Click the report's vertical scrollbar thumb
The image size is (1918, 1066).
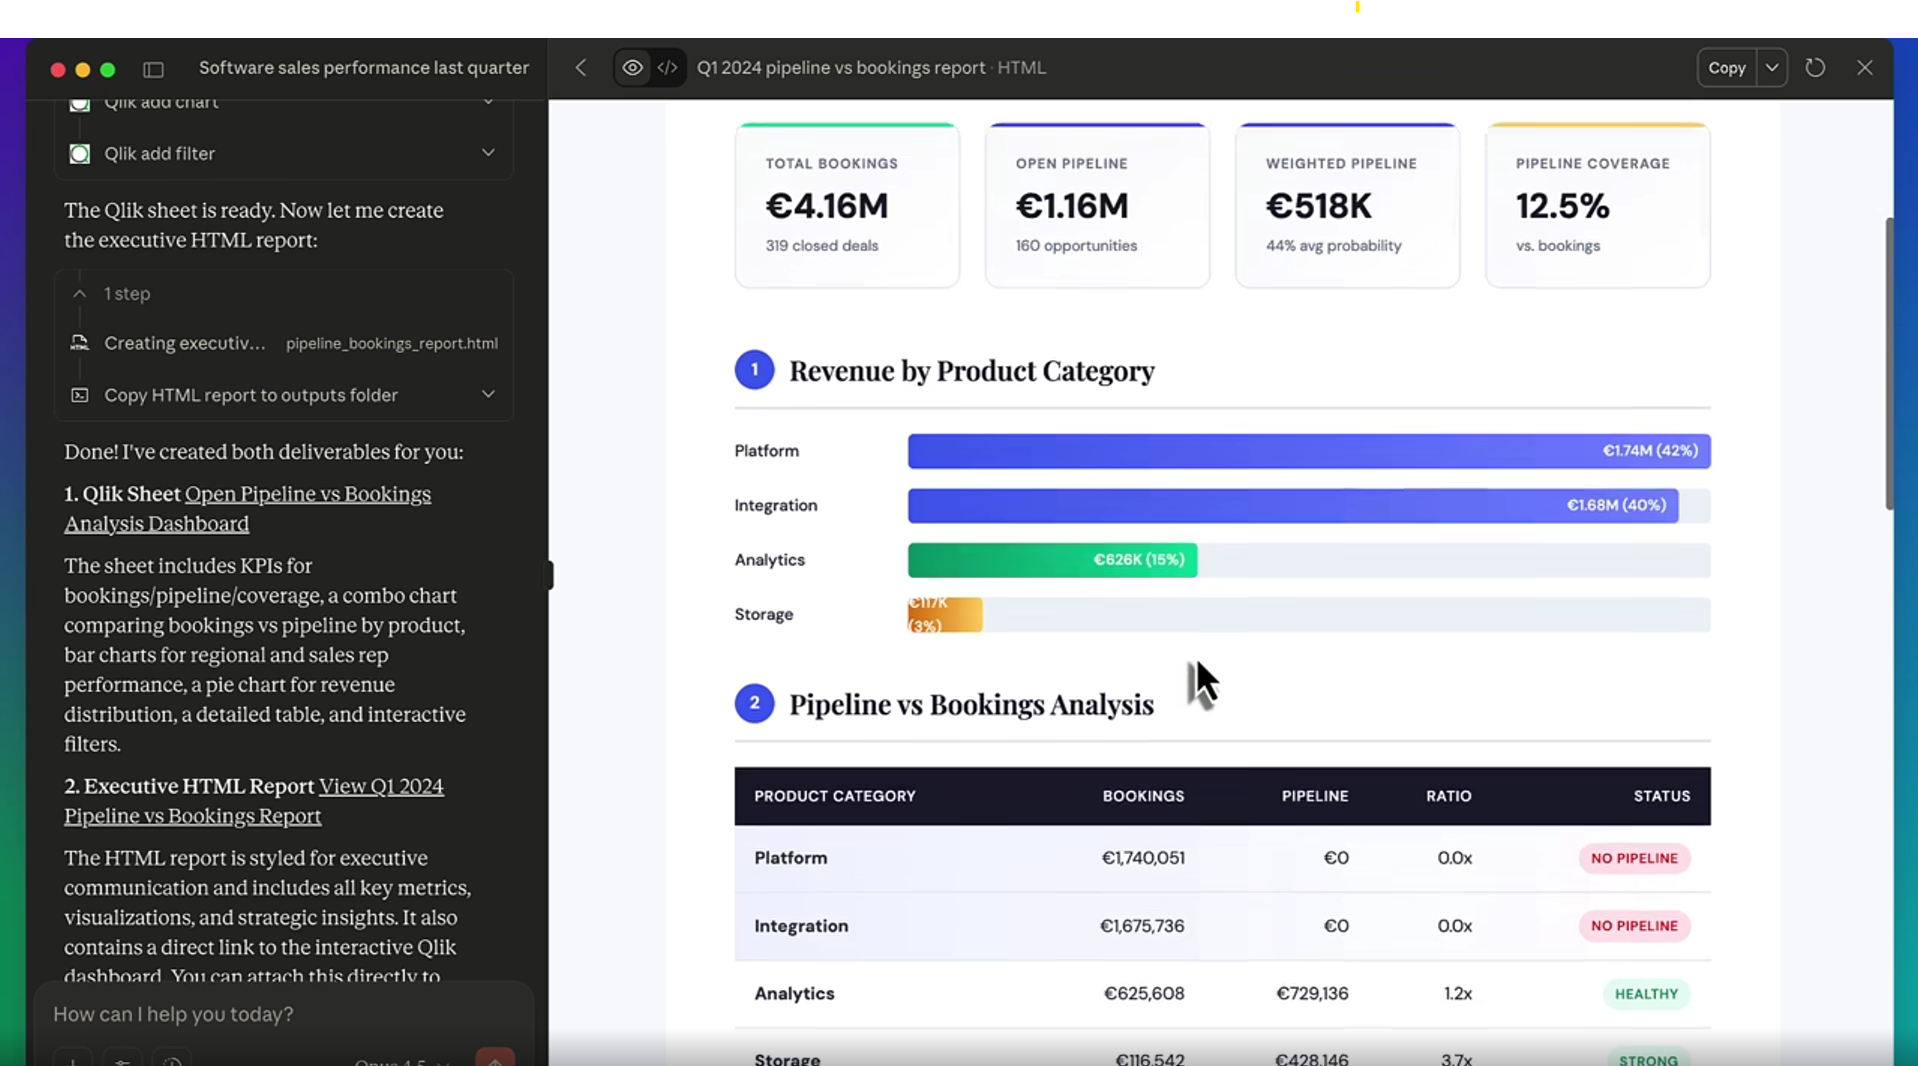point(1888,363)
